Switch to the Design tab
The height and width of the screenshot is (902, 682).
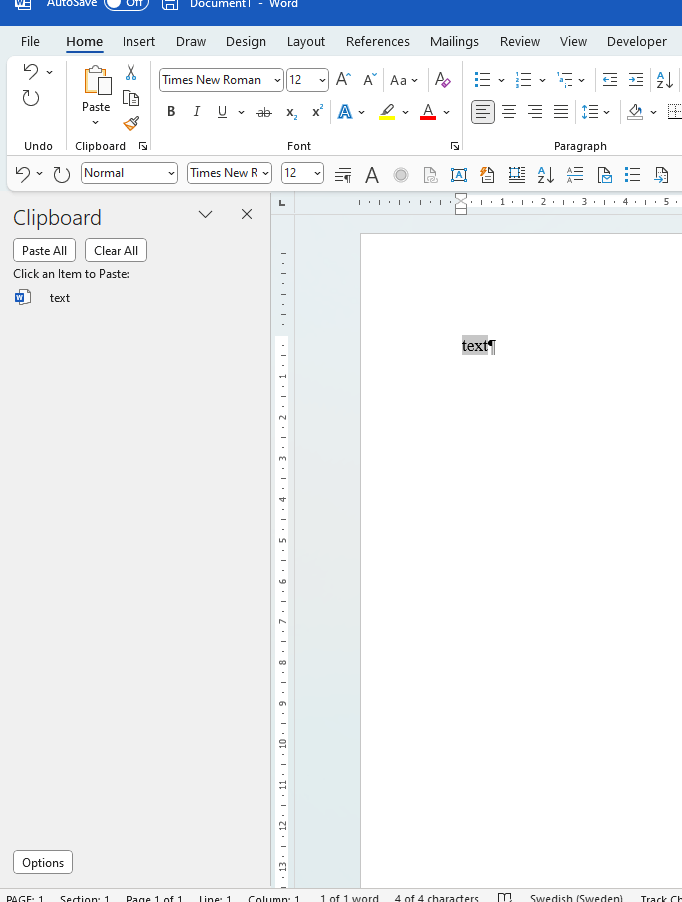click(246, 41)
